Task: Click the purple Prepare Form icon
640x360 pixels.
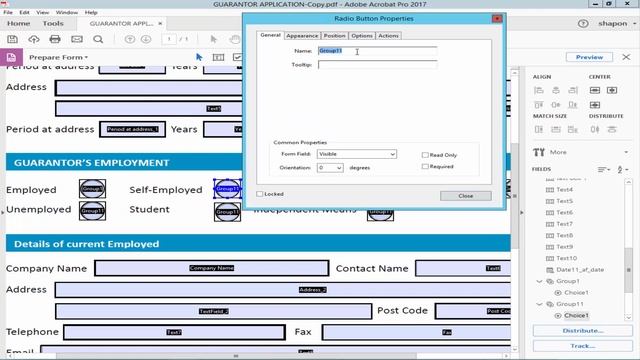Action: (11, 57)
